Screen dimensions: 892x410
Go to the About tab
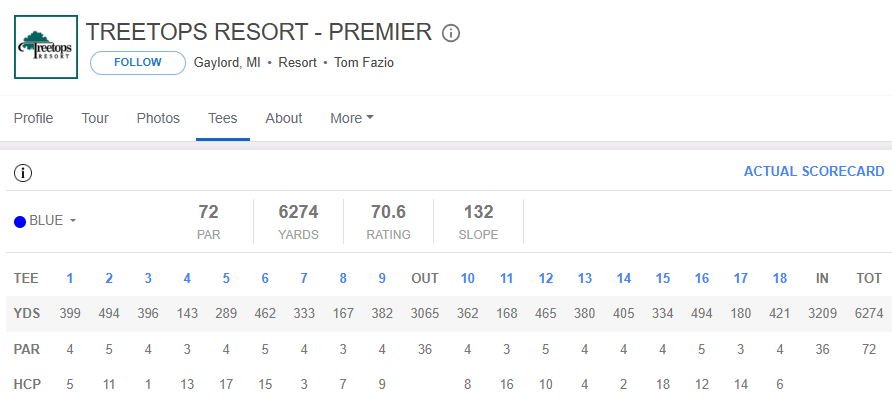tap(283, 118)
